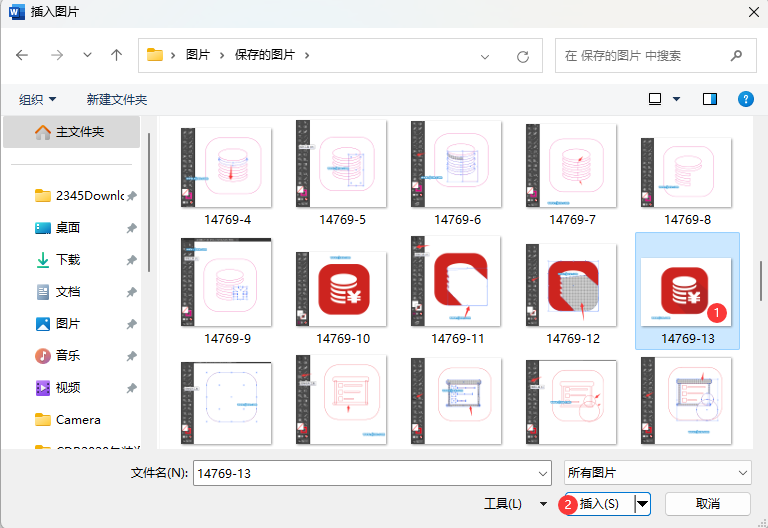Open the recent locations chevron
Image resolution: width=768 pixels, height=528 pixels.
coord(87,55)
